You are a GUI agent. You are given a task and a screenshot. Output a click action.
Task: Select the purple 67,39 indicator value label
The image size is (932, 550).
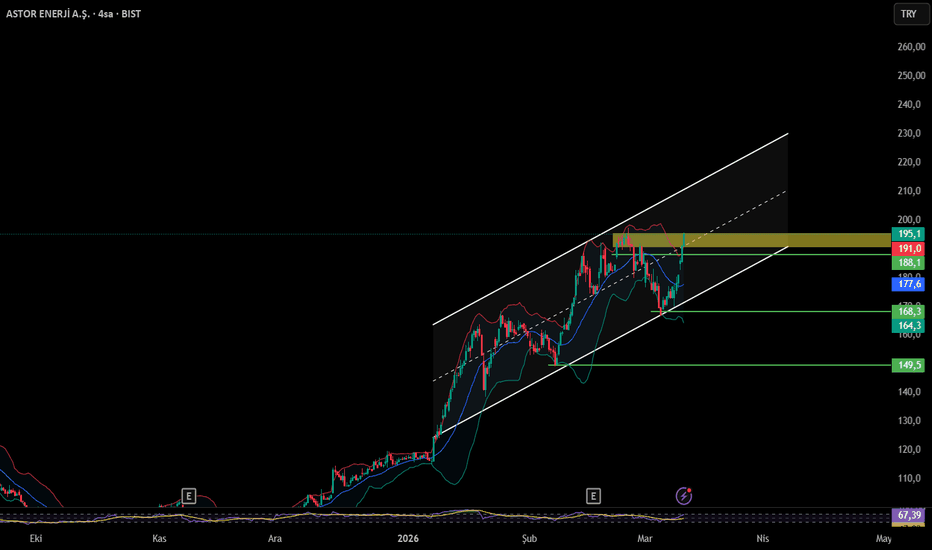(908, 515)
